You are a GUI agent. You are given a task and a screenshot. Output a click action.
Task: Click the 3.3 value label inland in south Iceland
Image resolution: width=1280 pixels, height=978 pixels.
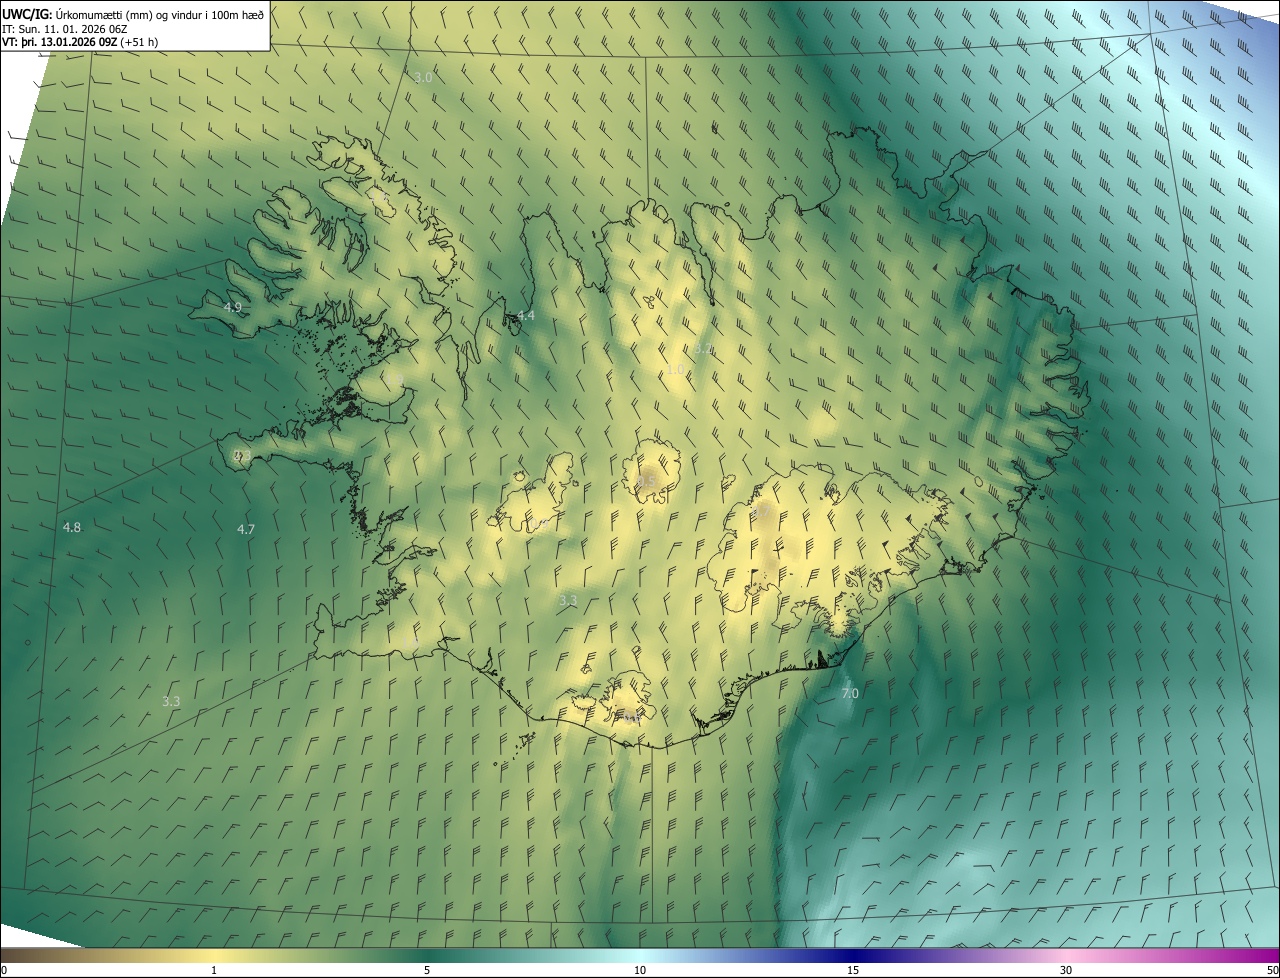pos(568,600)
